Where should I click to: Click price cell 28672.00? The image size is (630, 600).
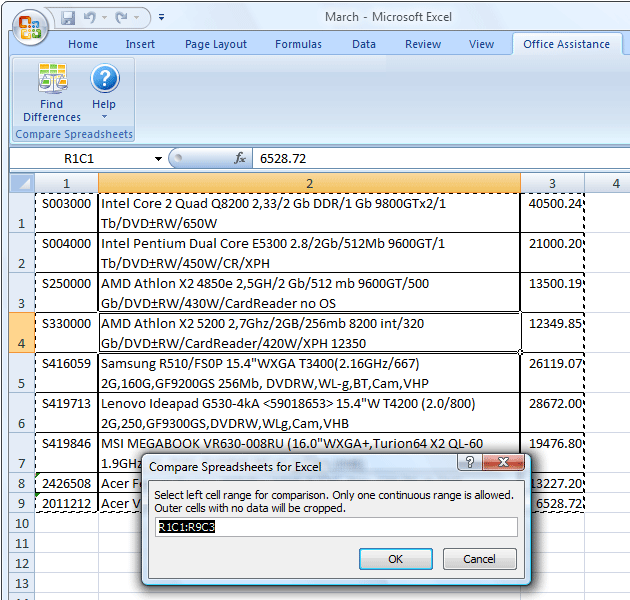[x=552, y=413]
